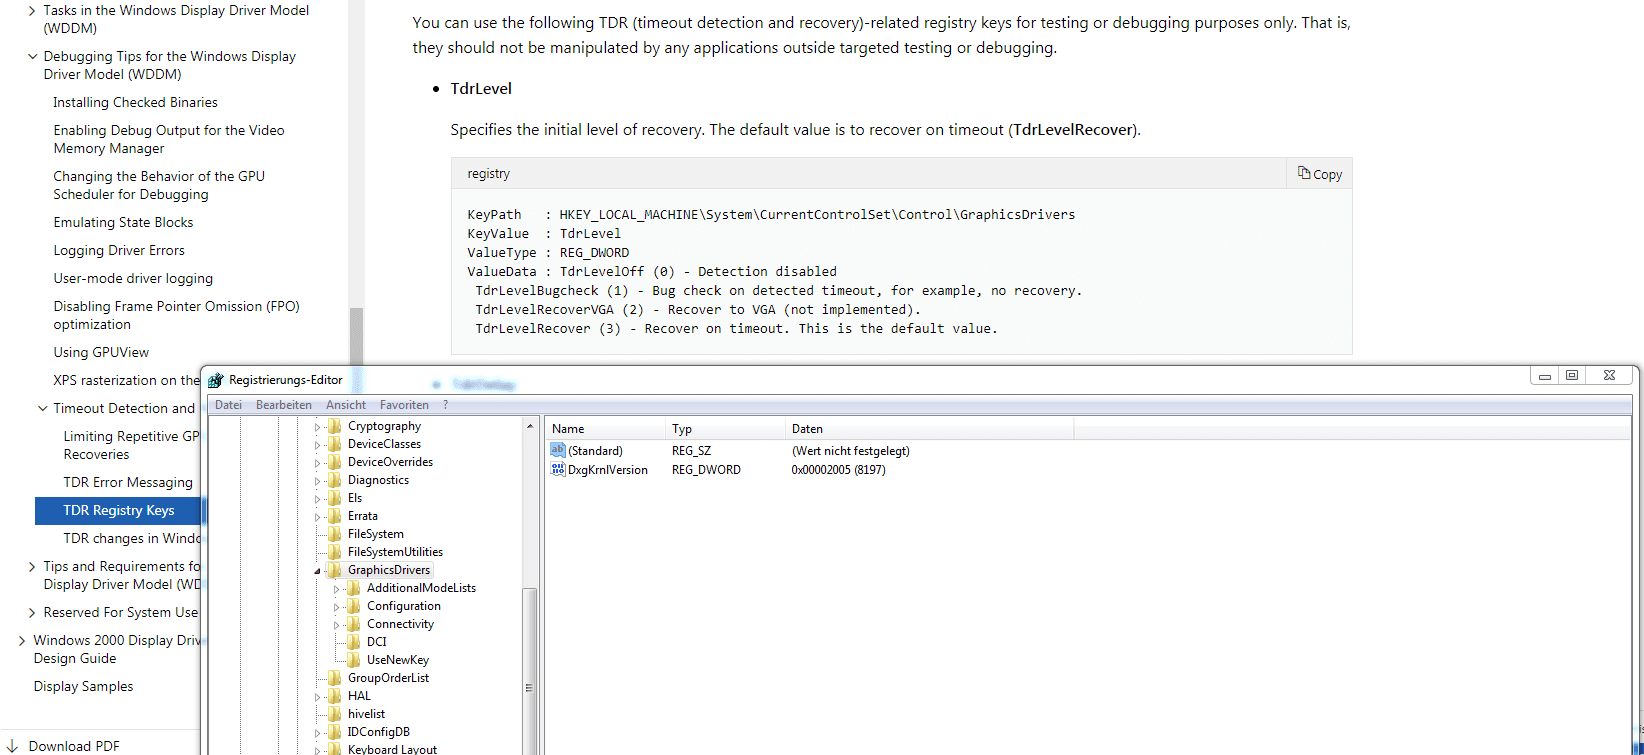The height and width of the screenshot is (755, 1644).
Task: Expand the AdditionalModeLists subkey
Action: [x=337, y=589]
